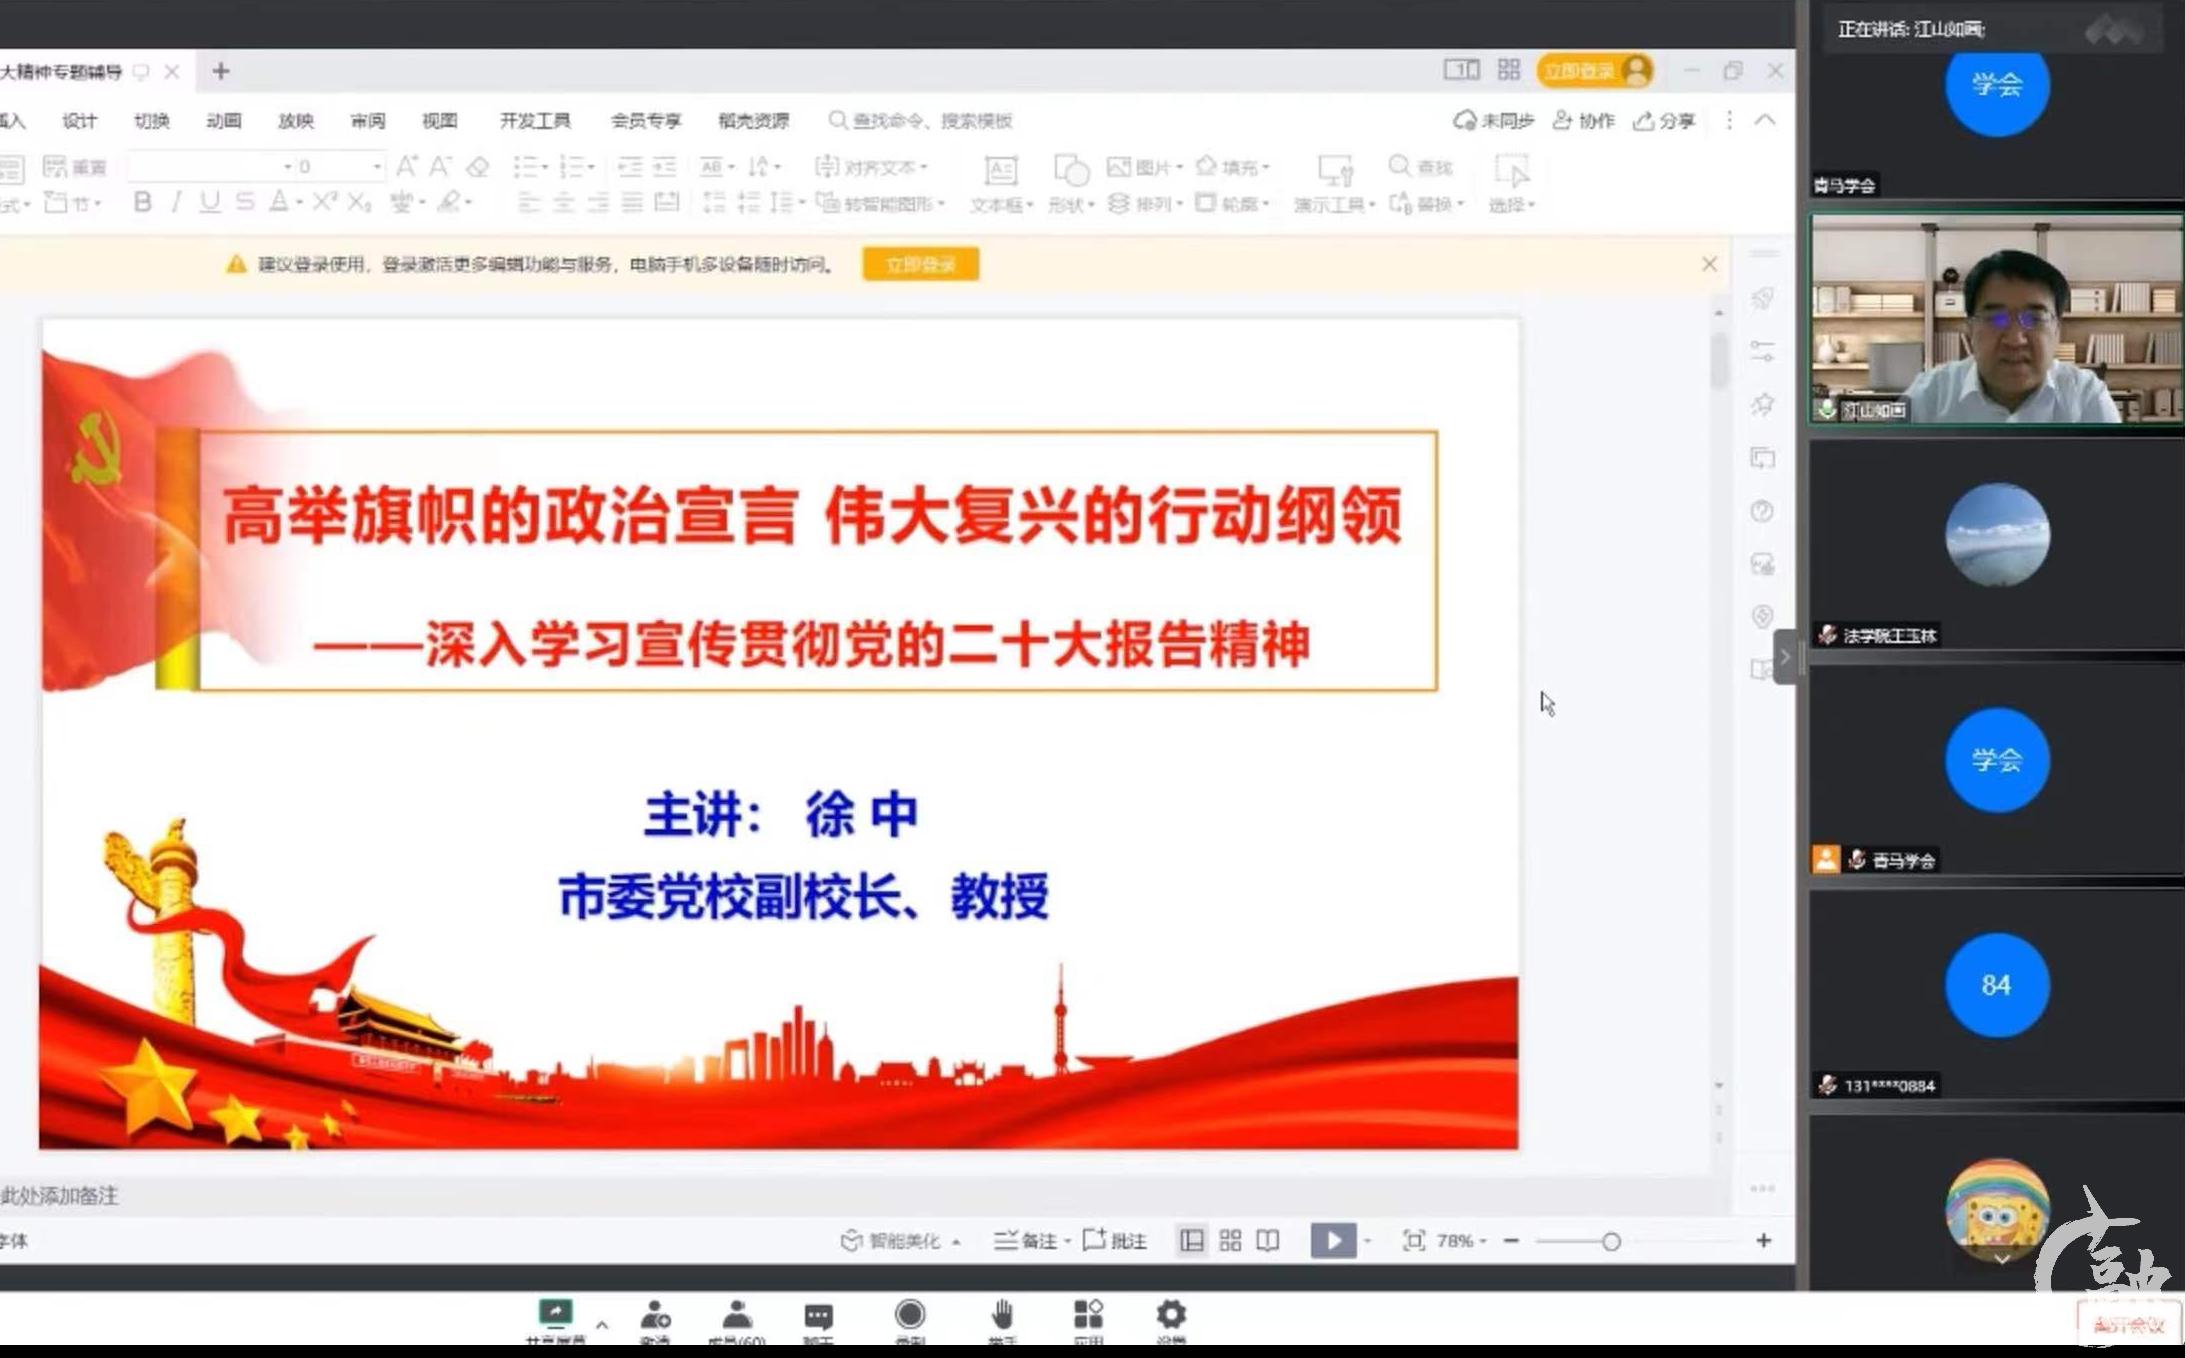Viewport: 2185px width, 1358px height.
Task: Start the slideshow with the play button
Action: 1332,1241
